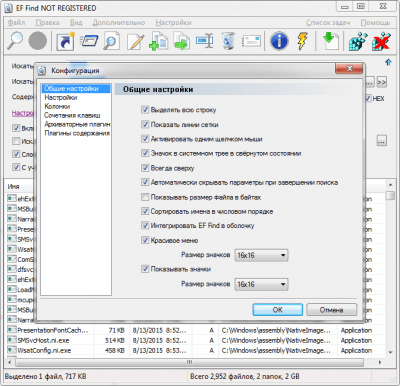
Task: Click the envelope send mail icon
Action: point(251,41)
